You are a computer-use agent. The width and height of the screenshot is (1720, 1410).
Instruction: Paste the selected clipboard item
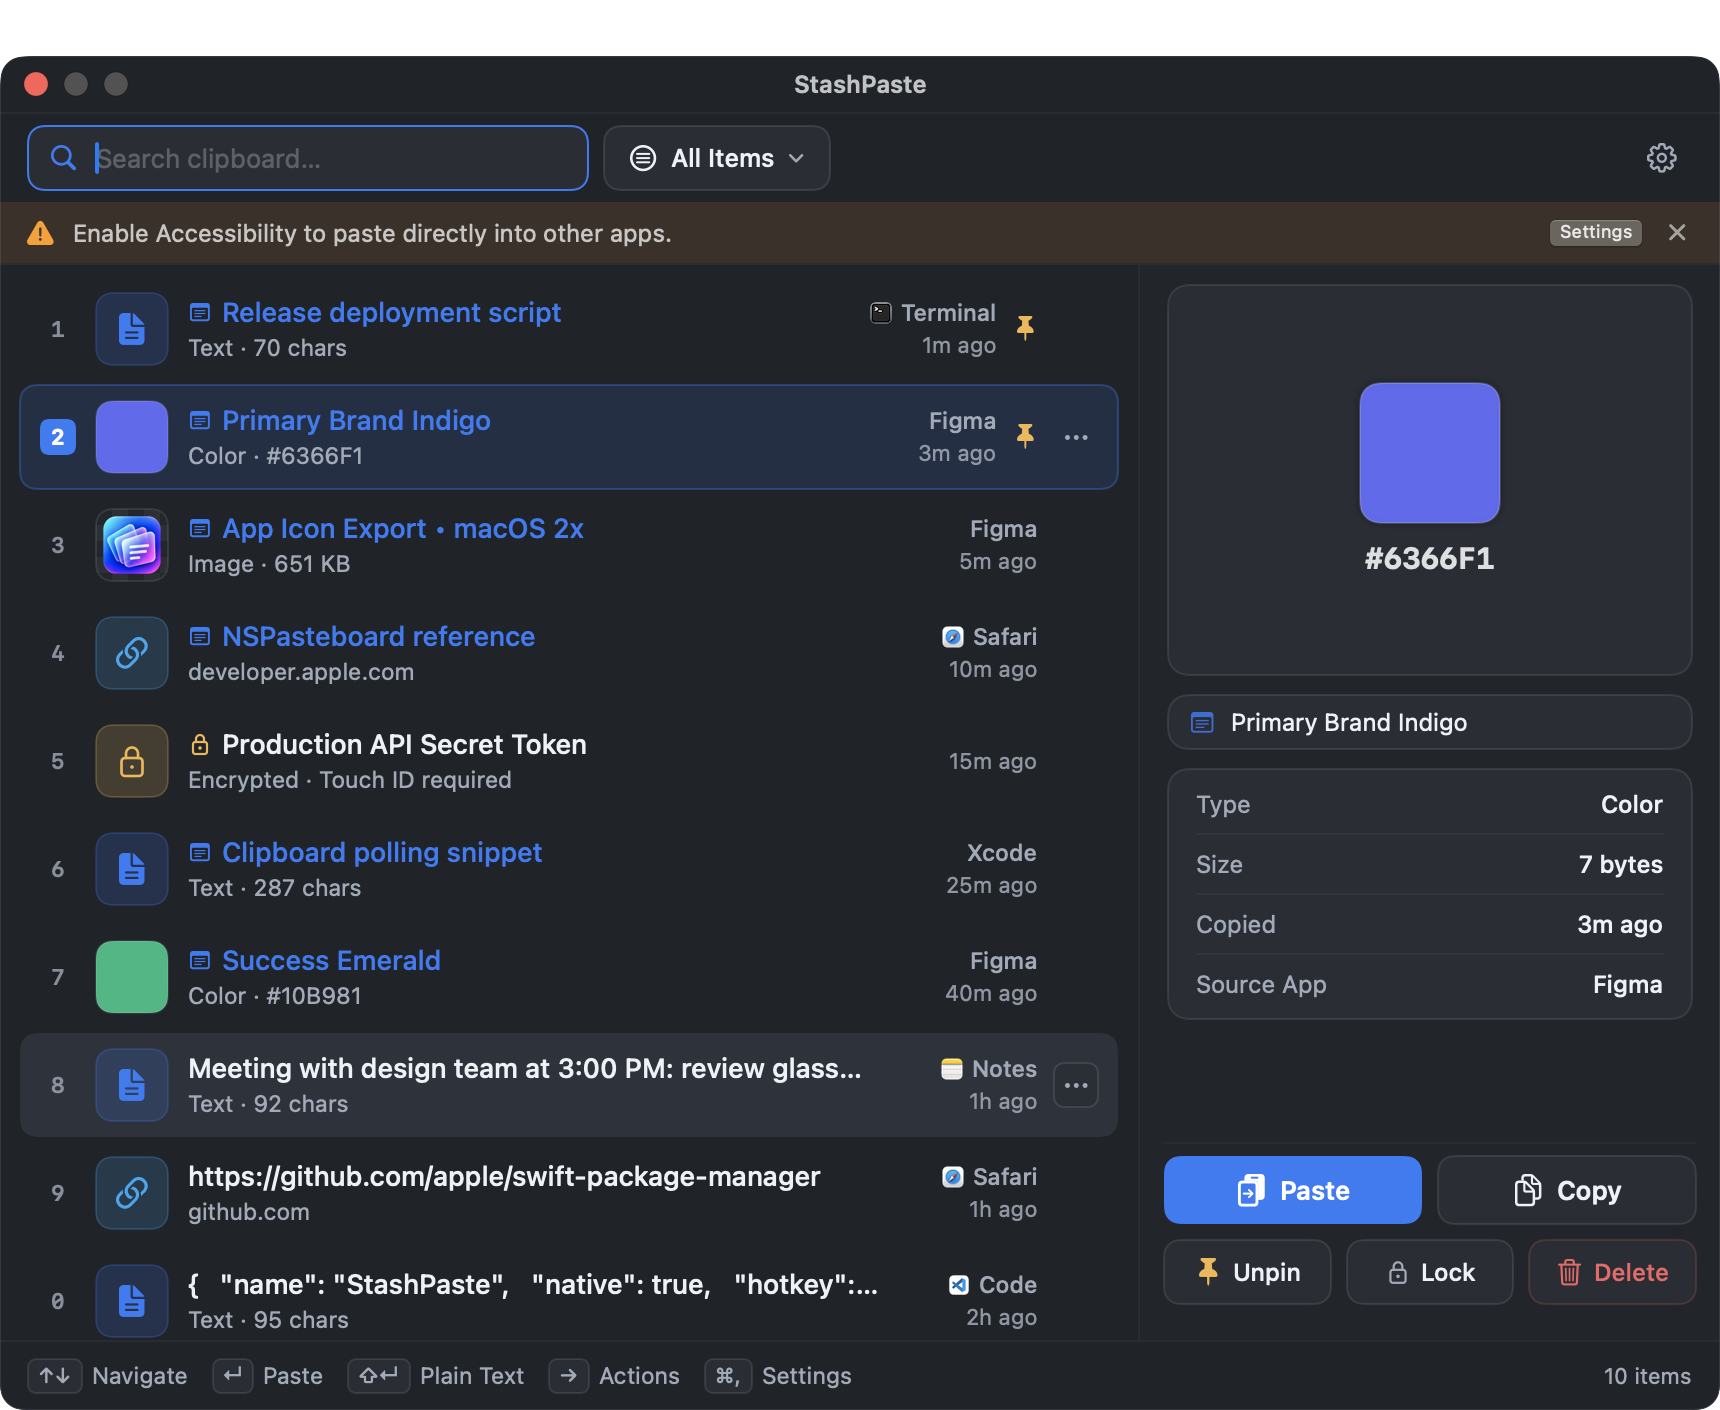pyautogui.click(x=1293, y=1190)
